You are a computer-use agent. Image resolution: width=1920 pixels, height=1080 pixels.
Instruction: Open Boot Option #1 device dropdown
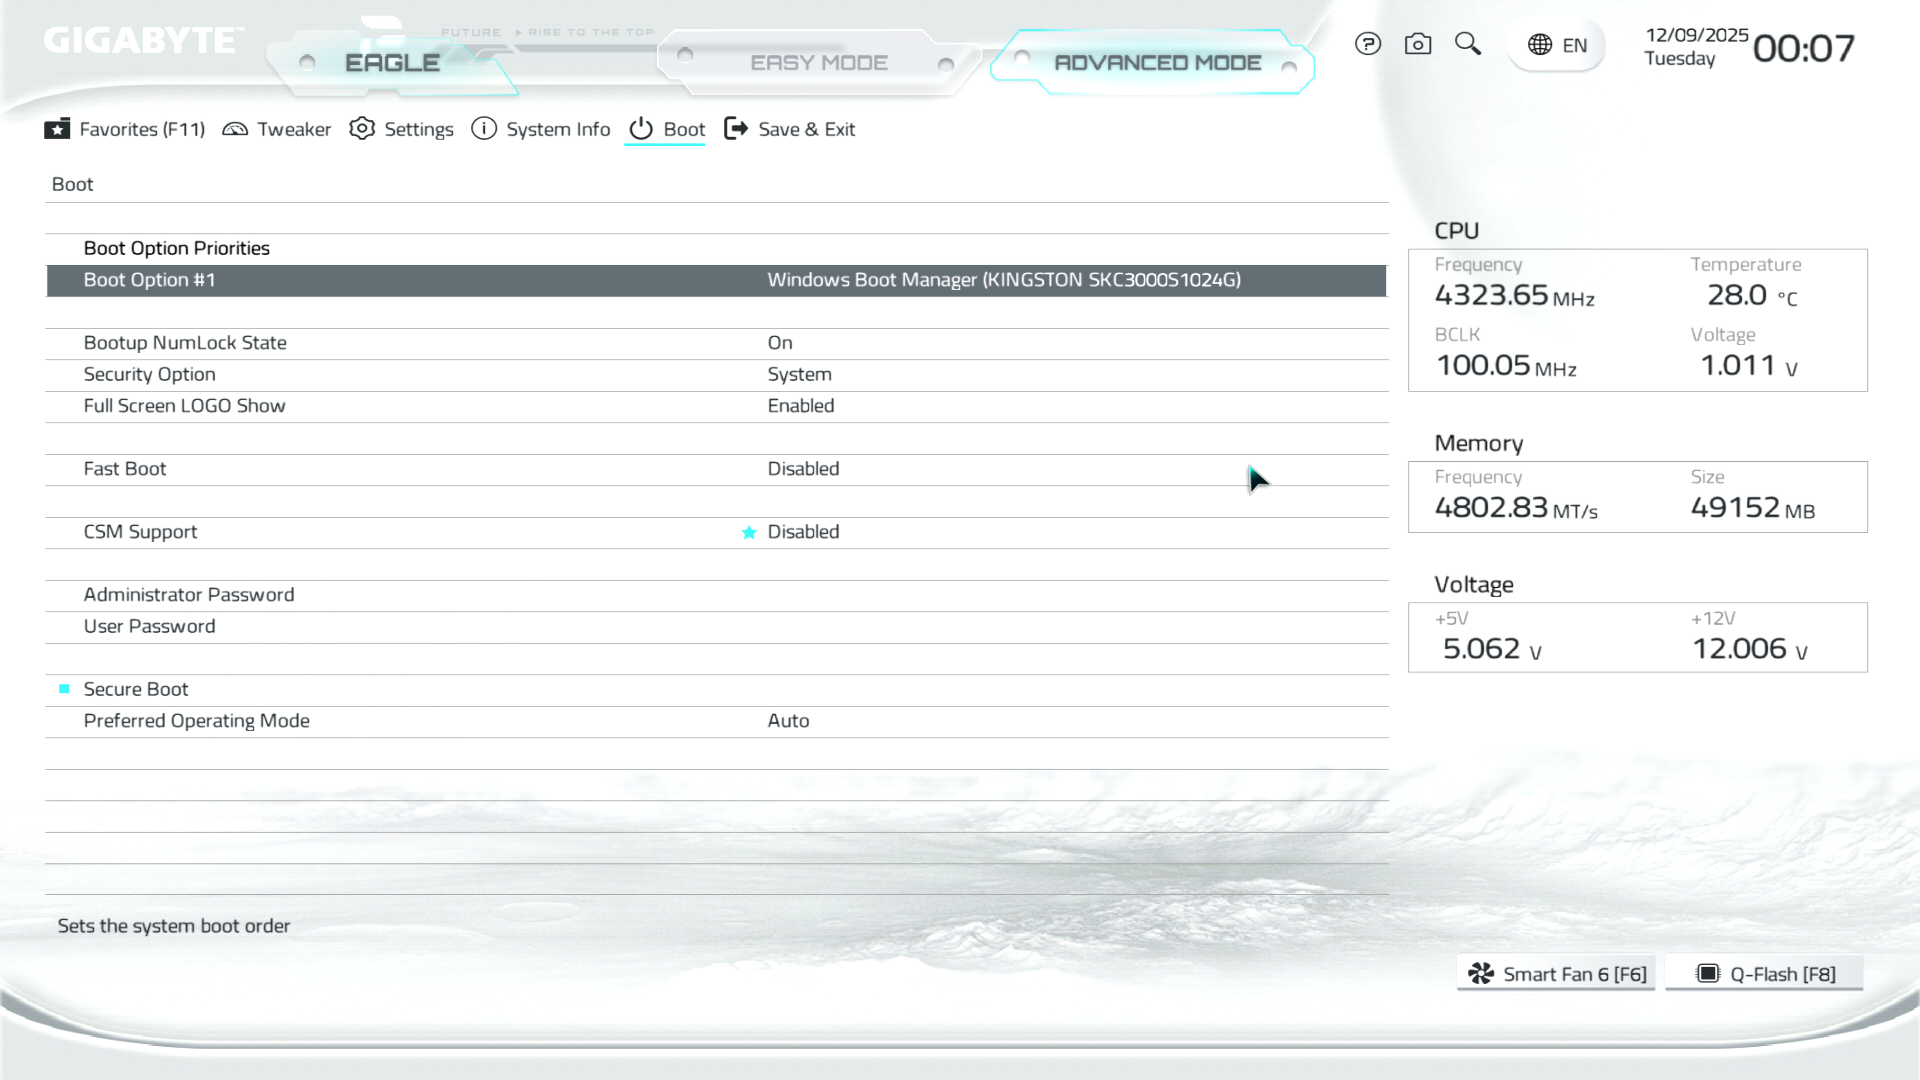[x=1003, y=280]
